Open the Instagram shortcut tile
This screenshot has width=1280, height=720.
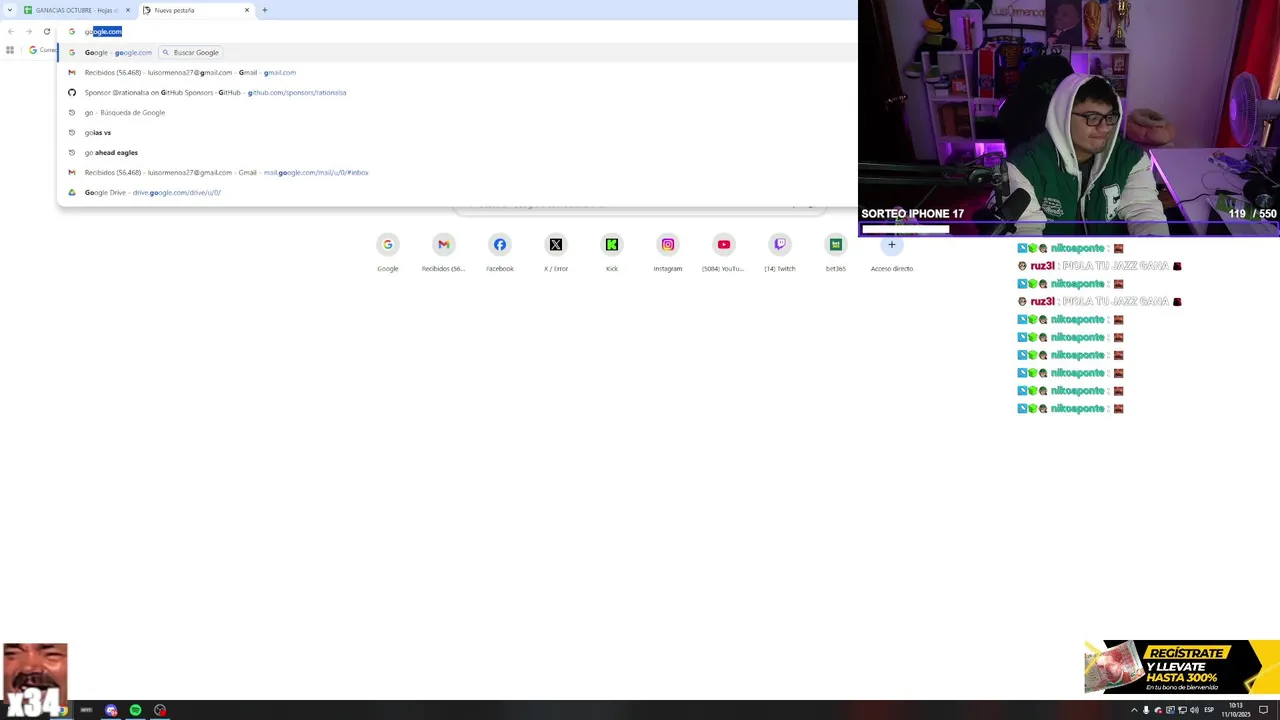[668, 252]
